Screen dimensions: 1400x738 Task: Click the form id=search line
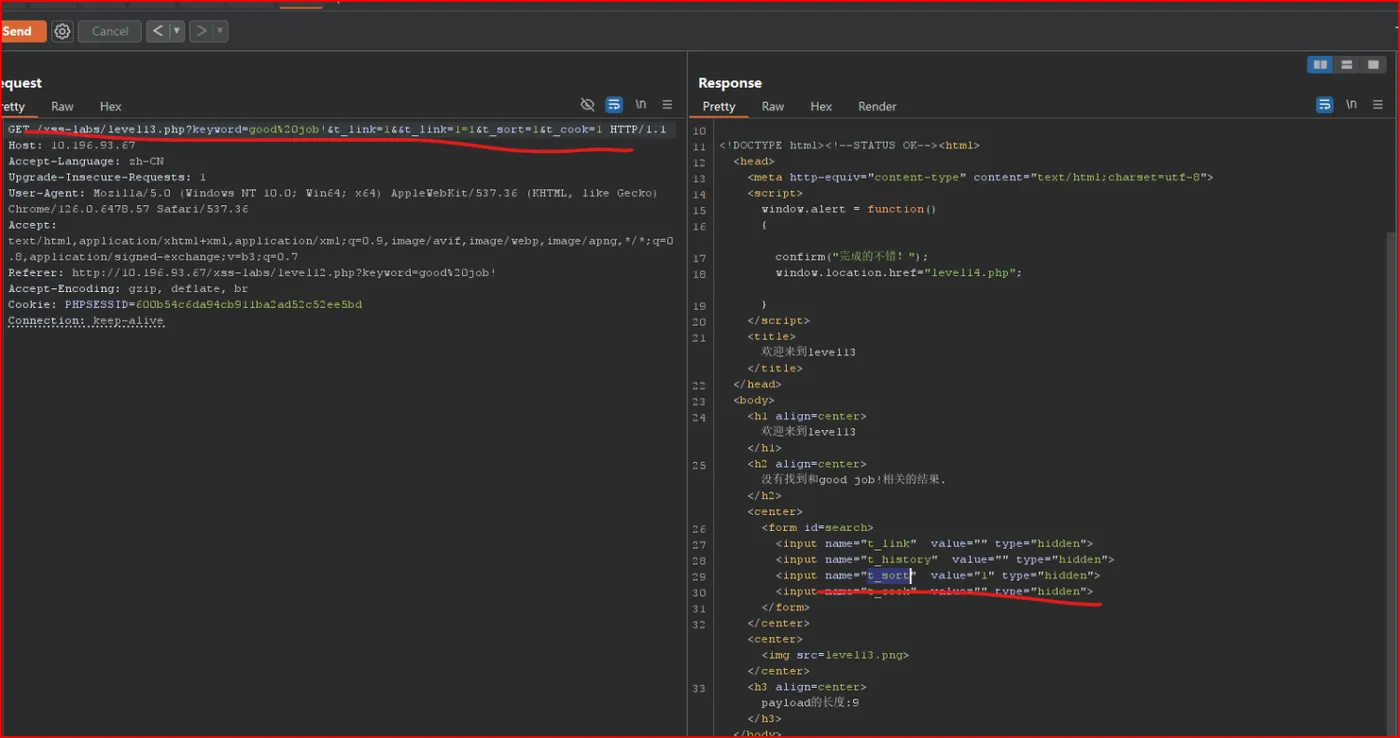817,527
